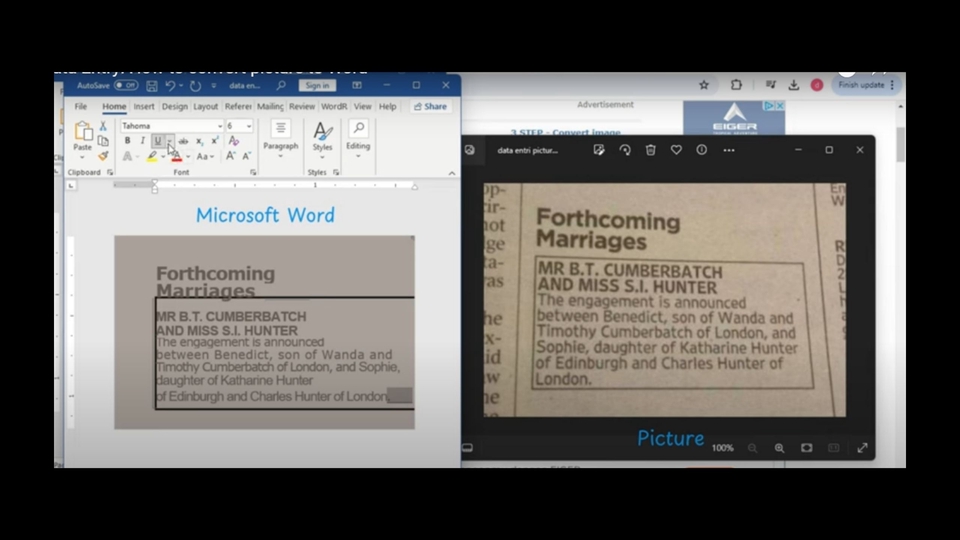The width and height of the screenshot is (960, 540).
Task: Open the Mailings tab
Action: click(x=270, y=107)
